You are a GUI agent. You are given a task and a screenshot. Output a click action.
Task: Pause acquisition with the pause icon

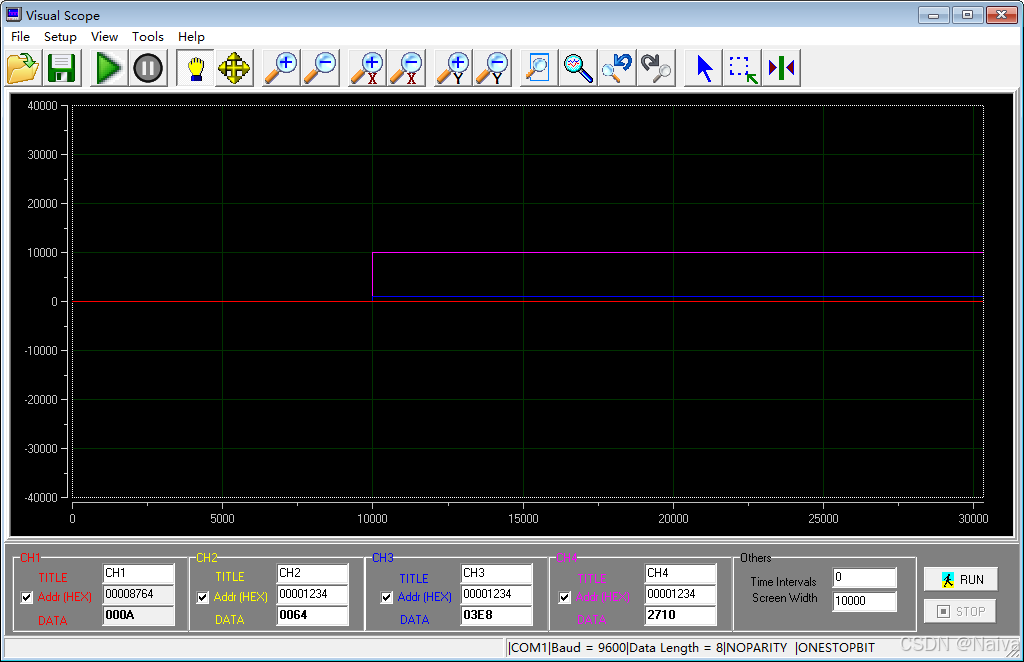point(148,68)
